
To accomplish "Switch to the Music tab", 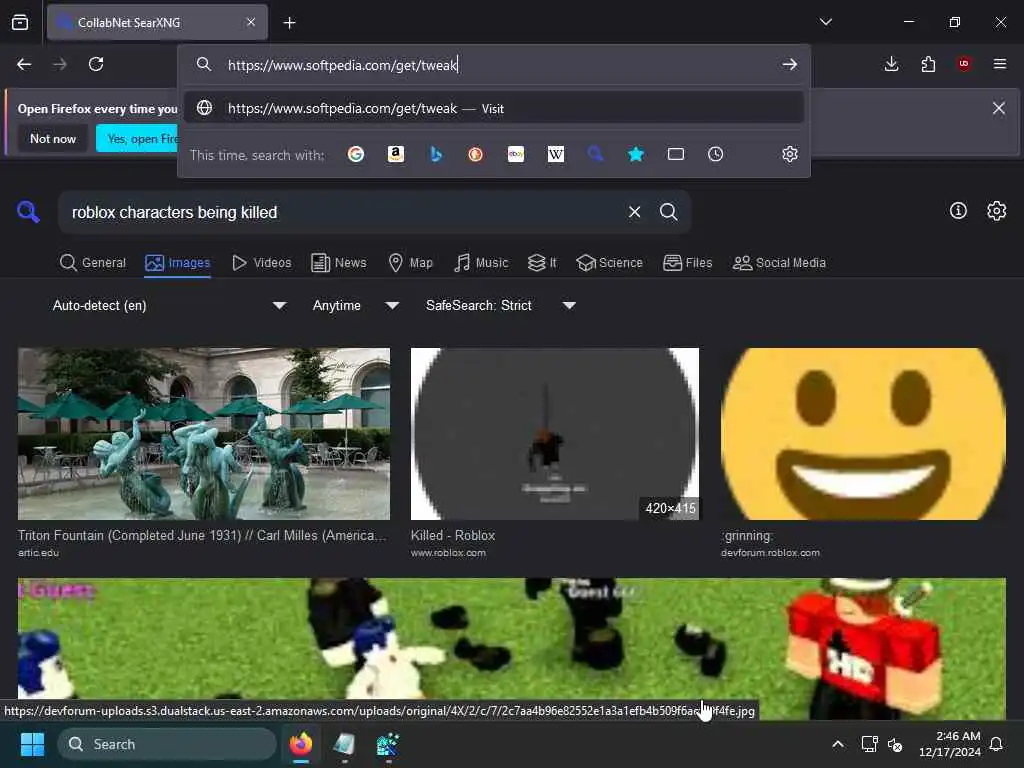I will click(481, 263).
